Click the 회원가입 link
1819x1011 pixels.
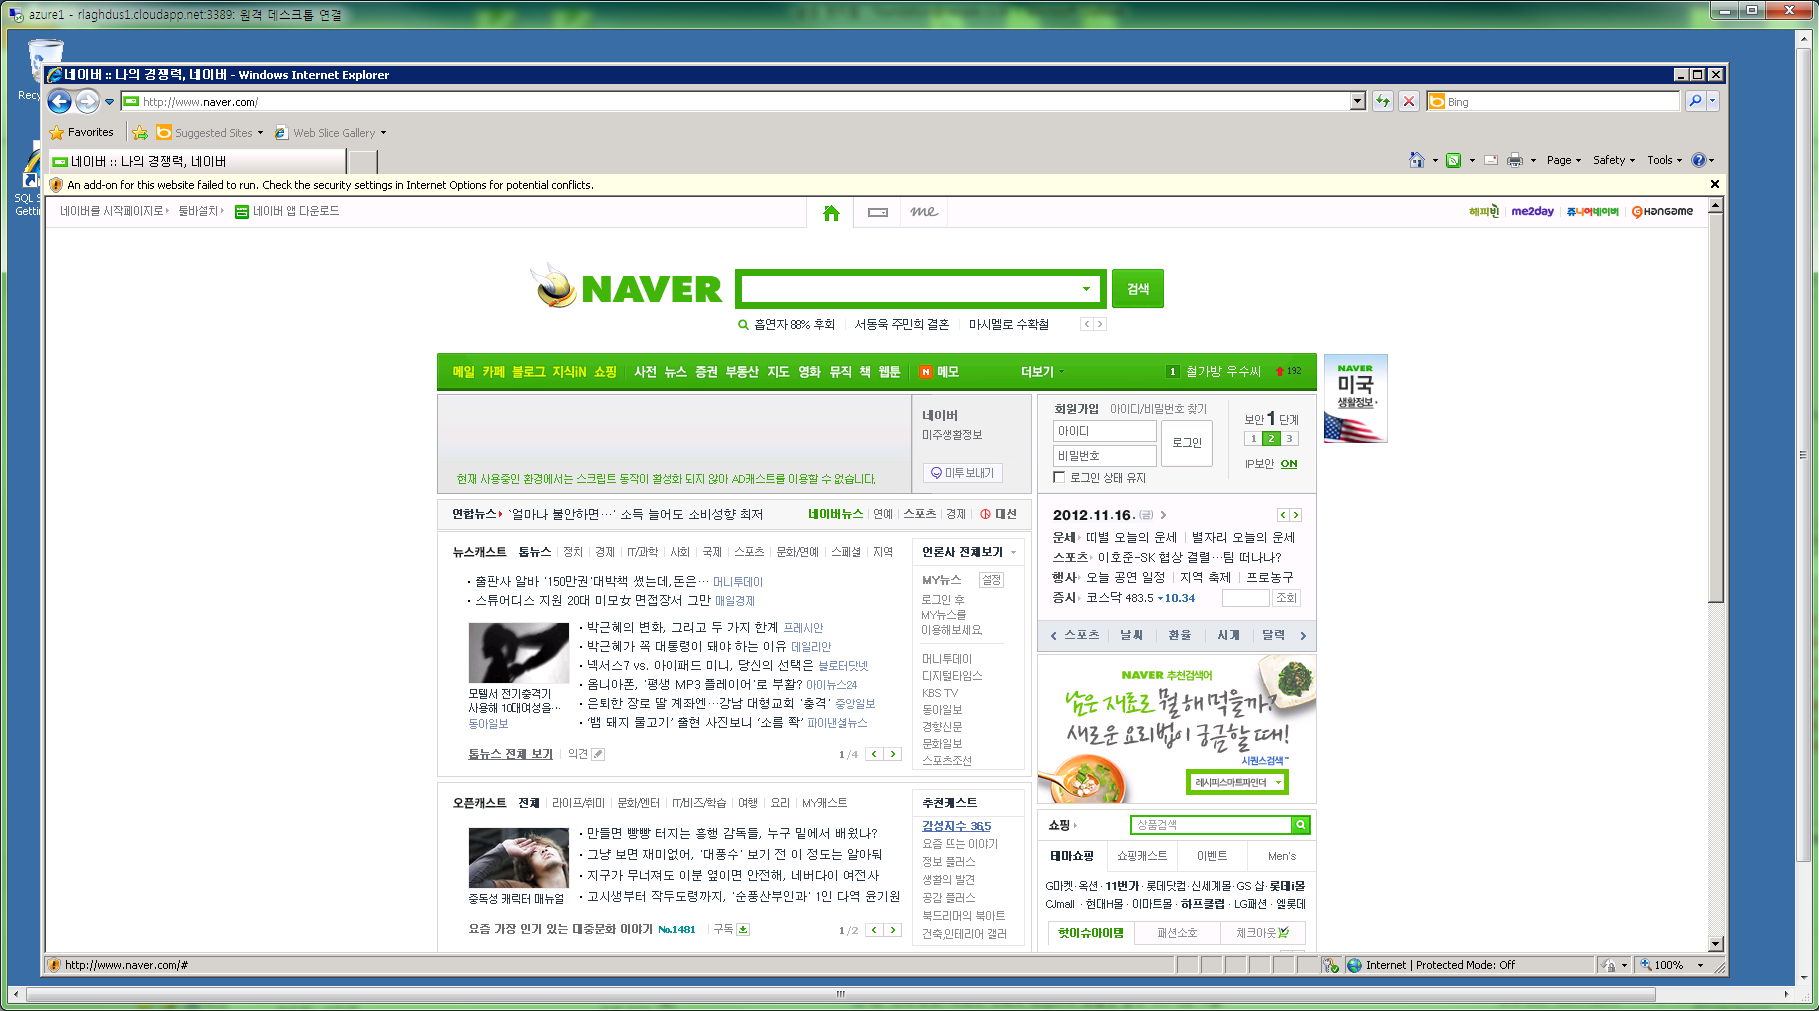(1076, 409)
